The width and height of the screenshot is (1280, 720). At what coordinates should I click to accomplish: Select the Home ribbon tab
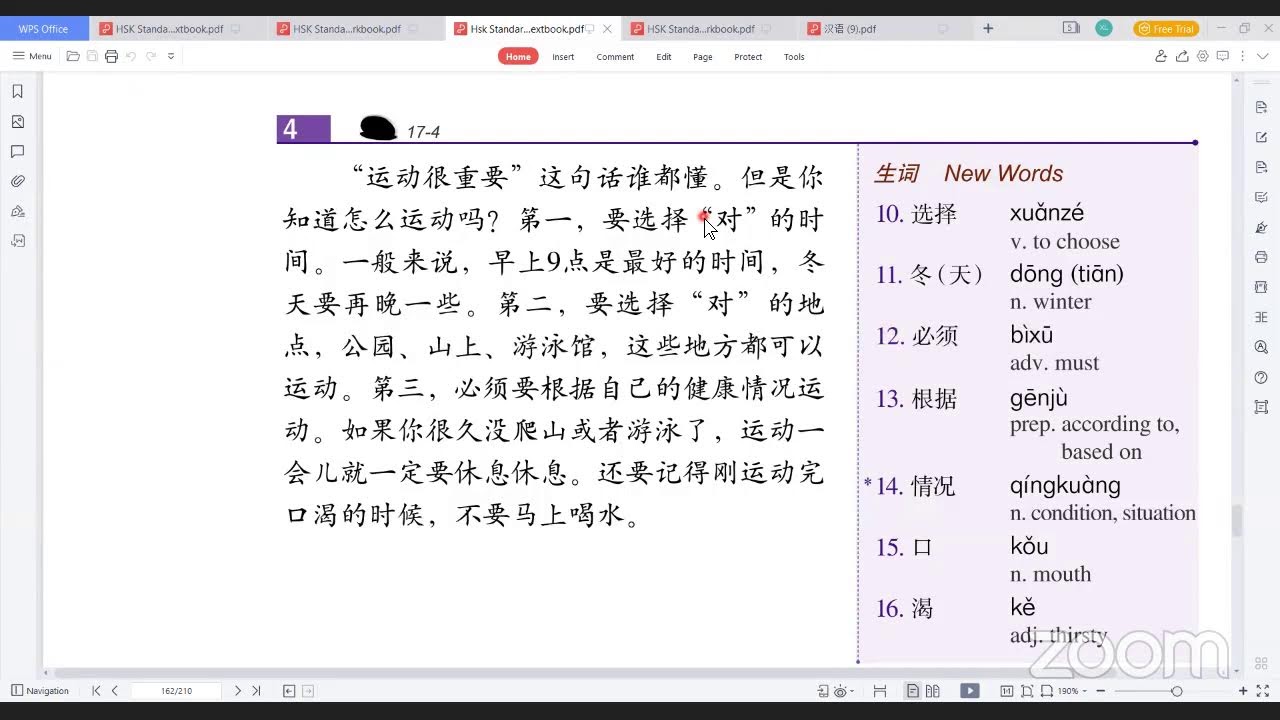[518, 56]
